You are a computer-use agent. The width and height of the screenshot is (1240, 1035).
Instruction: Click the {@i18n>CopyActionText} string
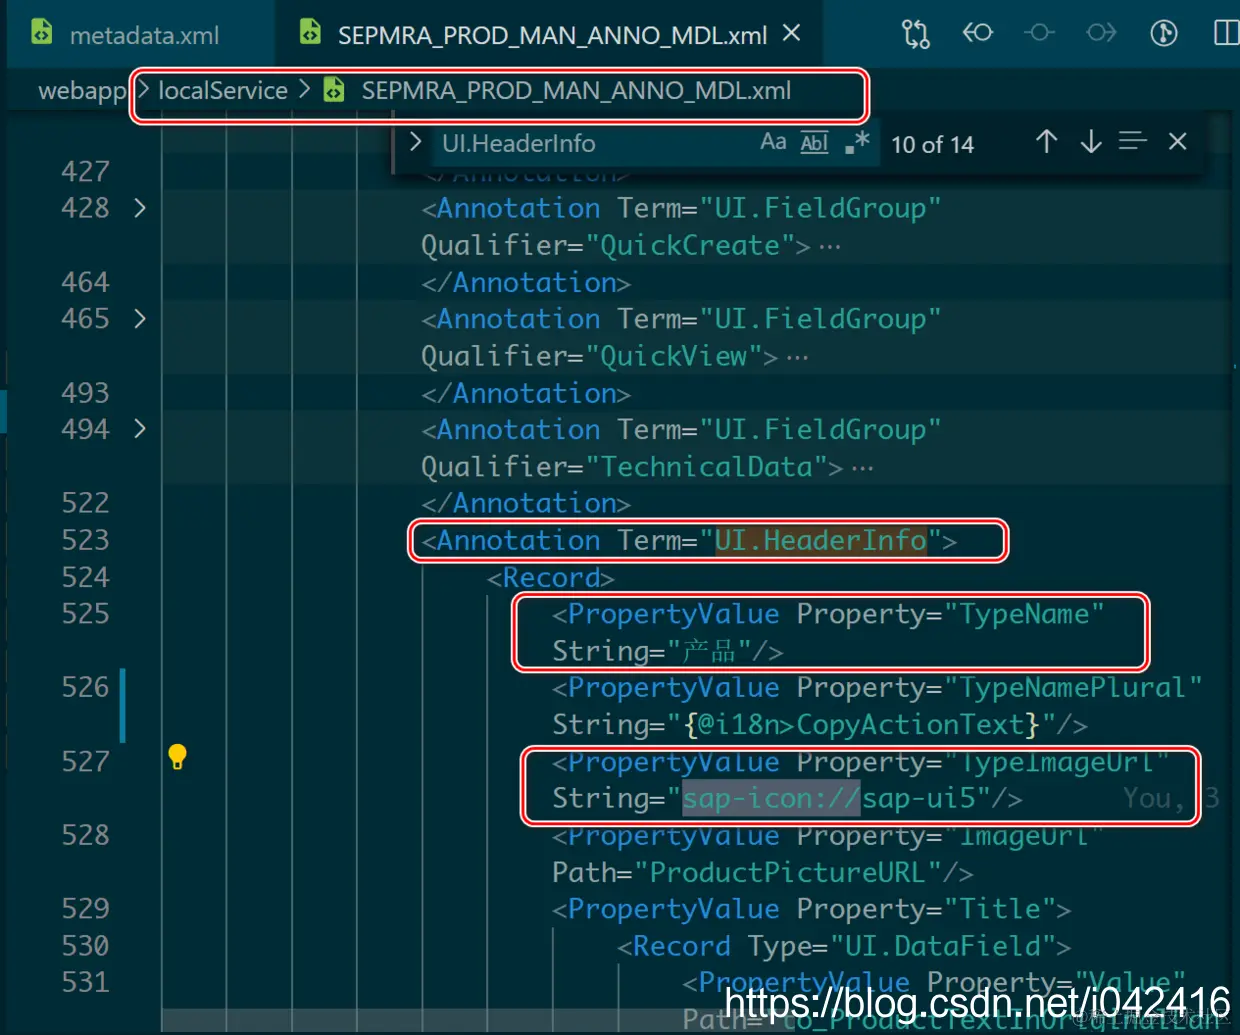pyautogui.click(x=862, y=725)
